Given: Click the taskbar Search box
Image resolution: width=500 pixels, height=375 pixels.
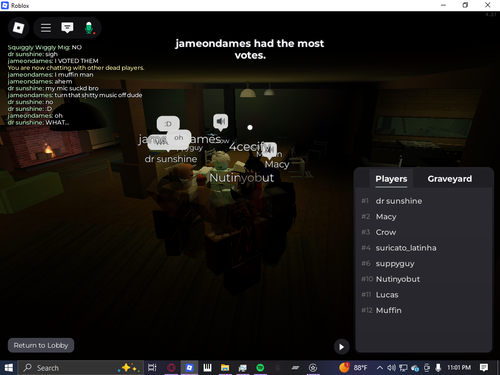Looking at the screenshot, I should (80, 368).
